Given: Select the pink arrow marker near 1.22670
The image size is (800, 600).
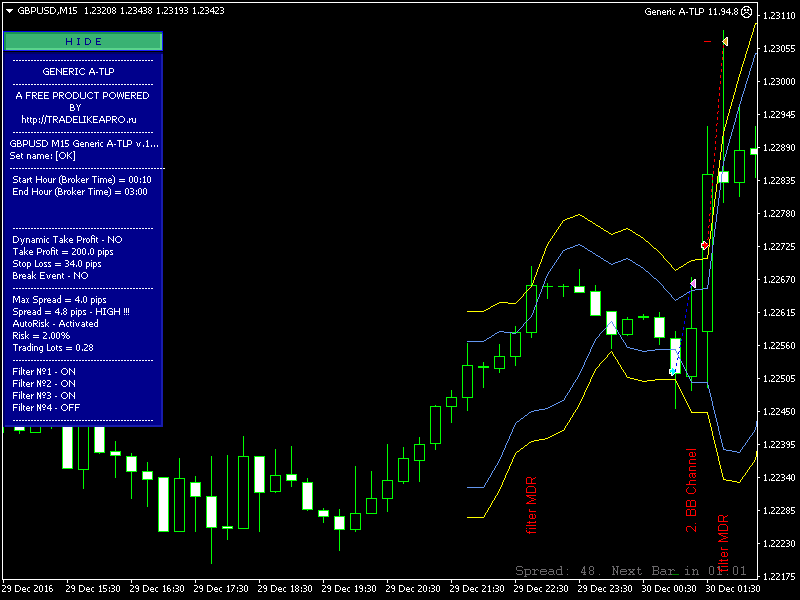Looking at the screenshot, I should 693,283.
